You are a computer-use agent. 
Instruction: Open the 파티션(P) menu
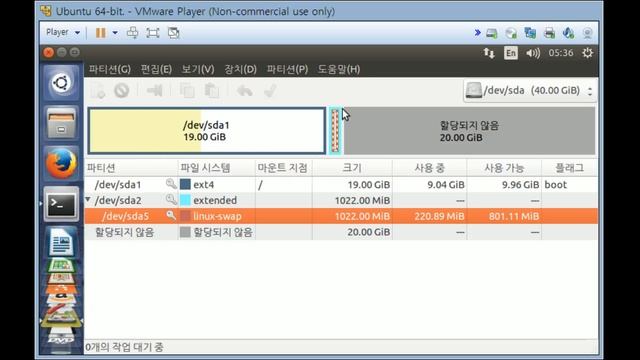coord(287,69)
